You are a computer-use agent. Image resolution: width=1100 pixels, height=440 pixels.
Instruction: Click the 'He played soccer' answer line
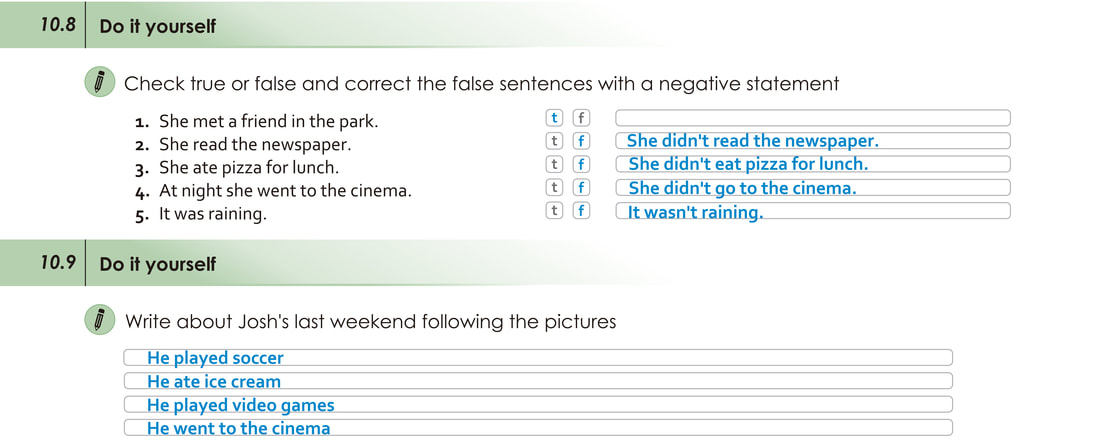[x=538, y=358]
